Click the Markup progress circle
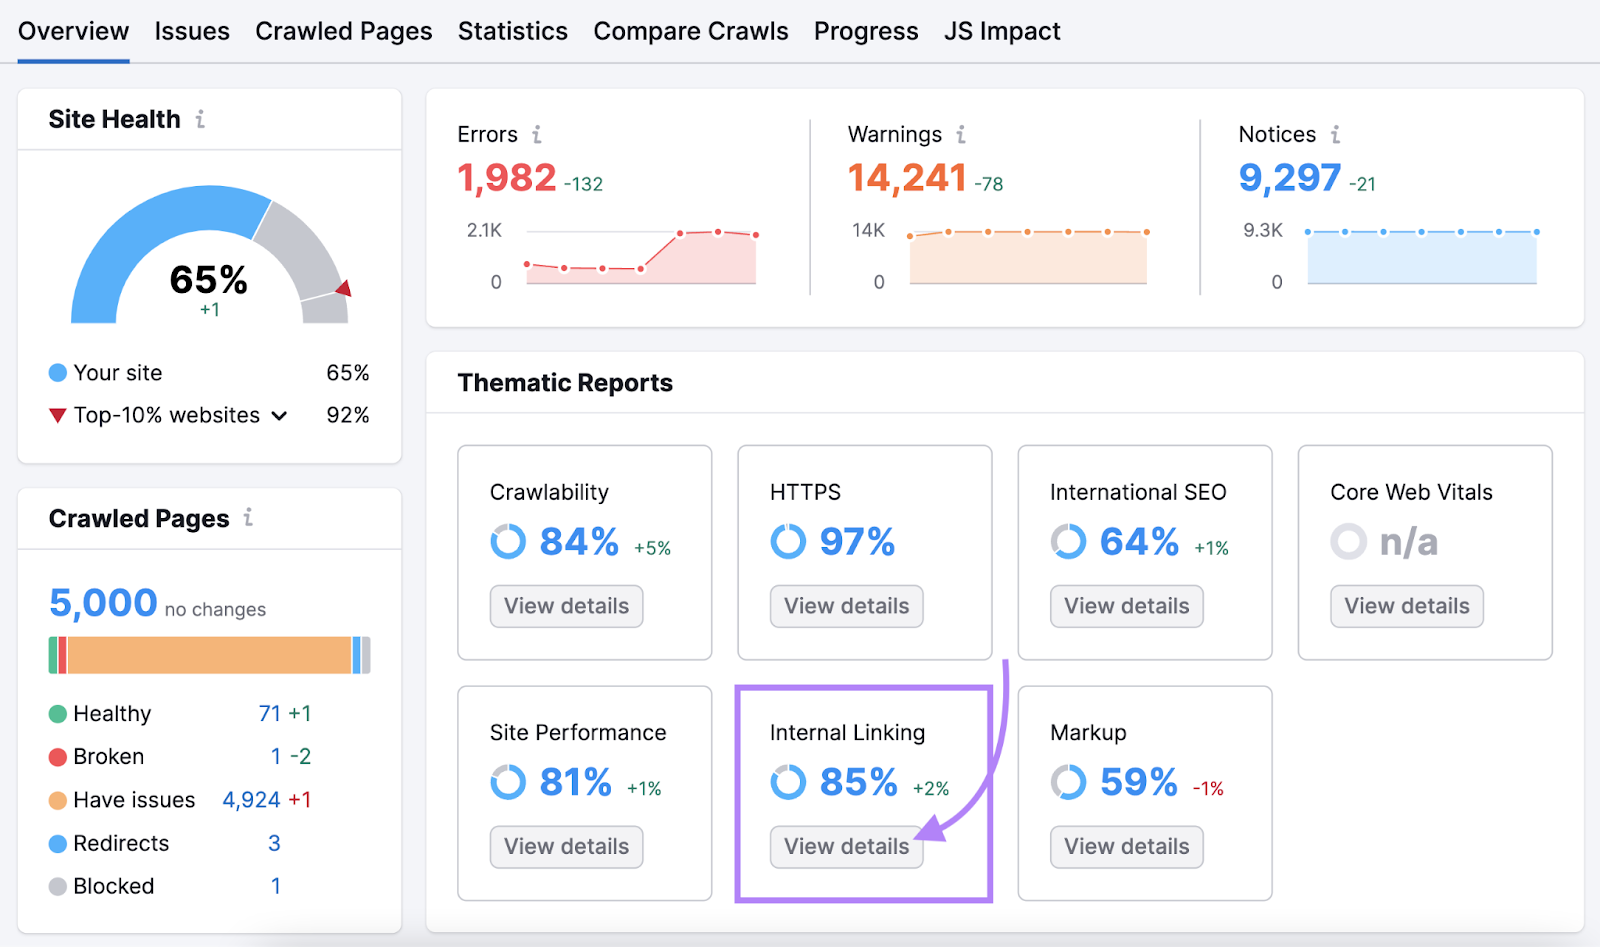Image resolution: width=1600 pixels, height=947 pixels. point(1069,781)
